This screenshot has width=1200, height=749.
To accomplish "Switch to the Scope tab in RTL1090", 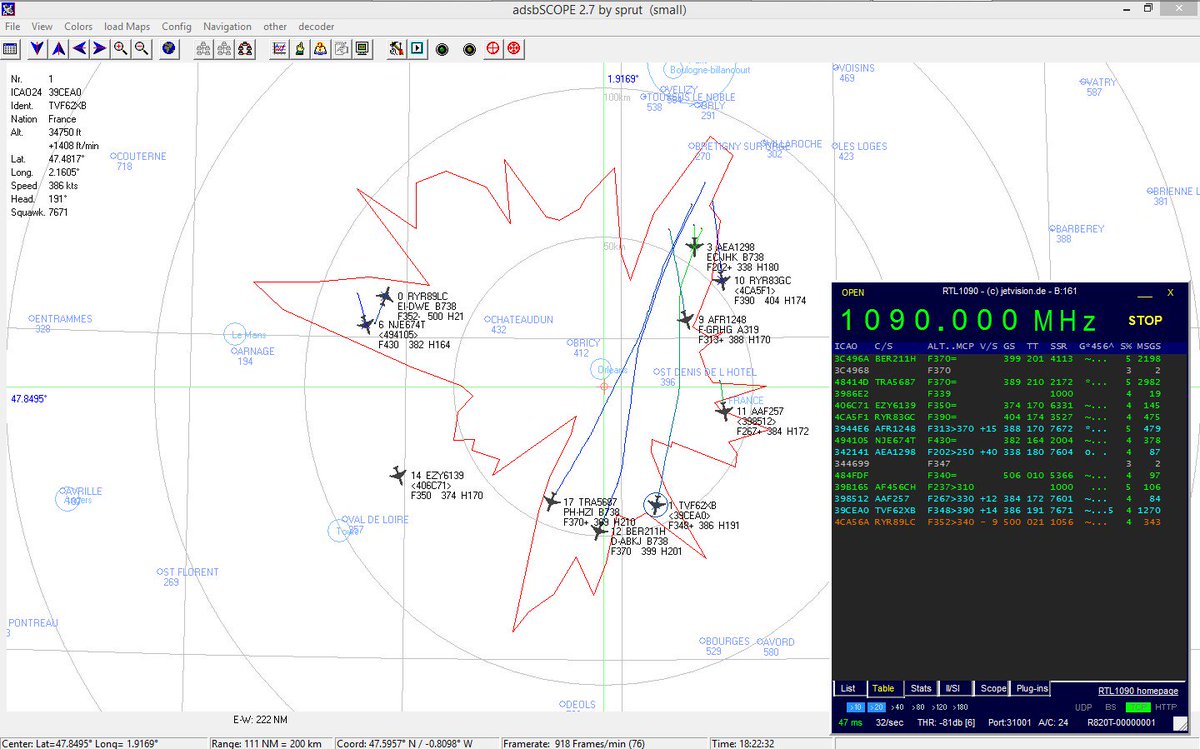I will point(993,688).
